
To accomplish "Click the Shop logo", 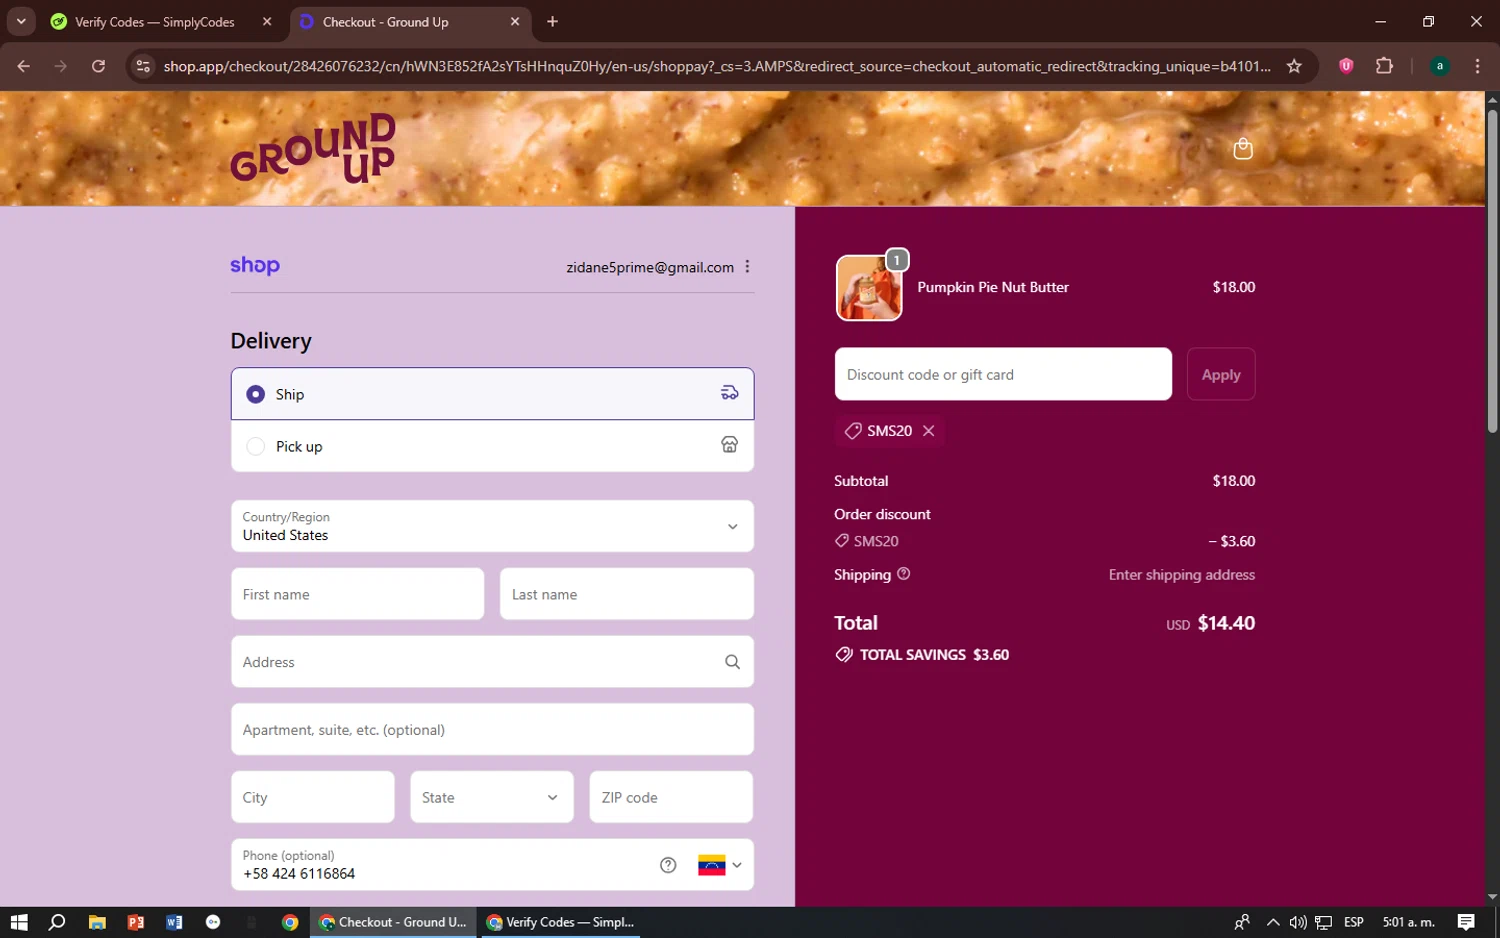I will [x=255, y=266].
